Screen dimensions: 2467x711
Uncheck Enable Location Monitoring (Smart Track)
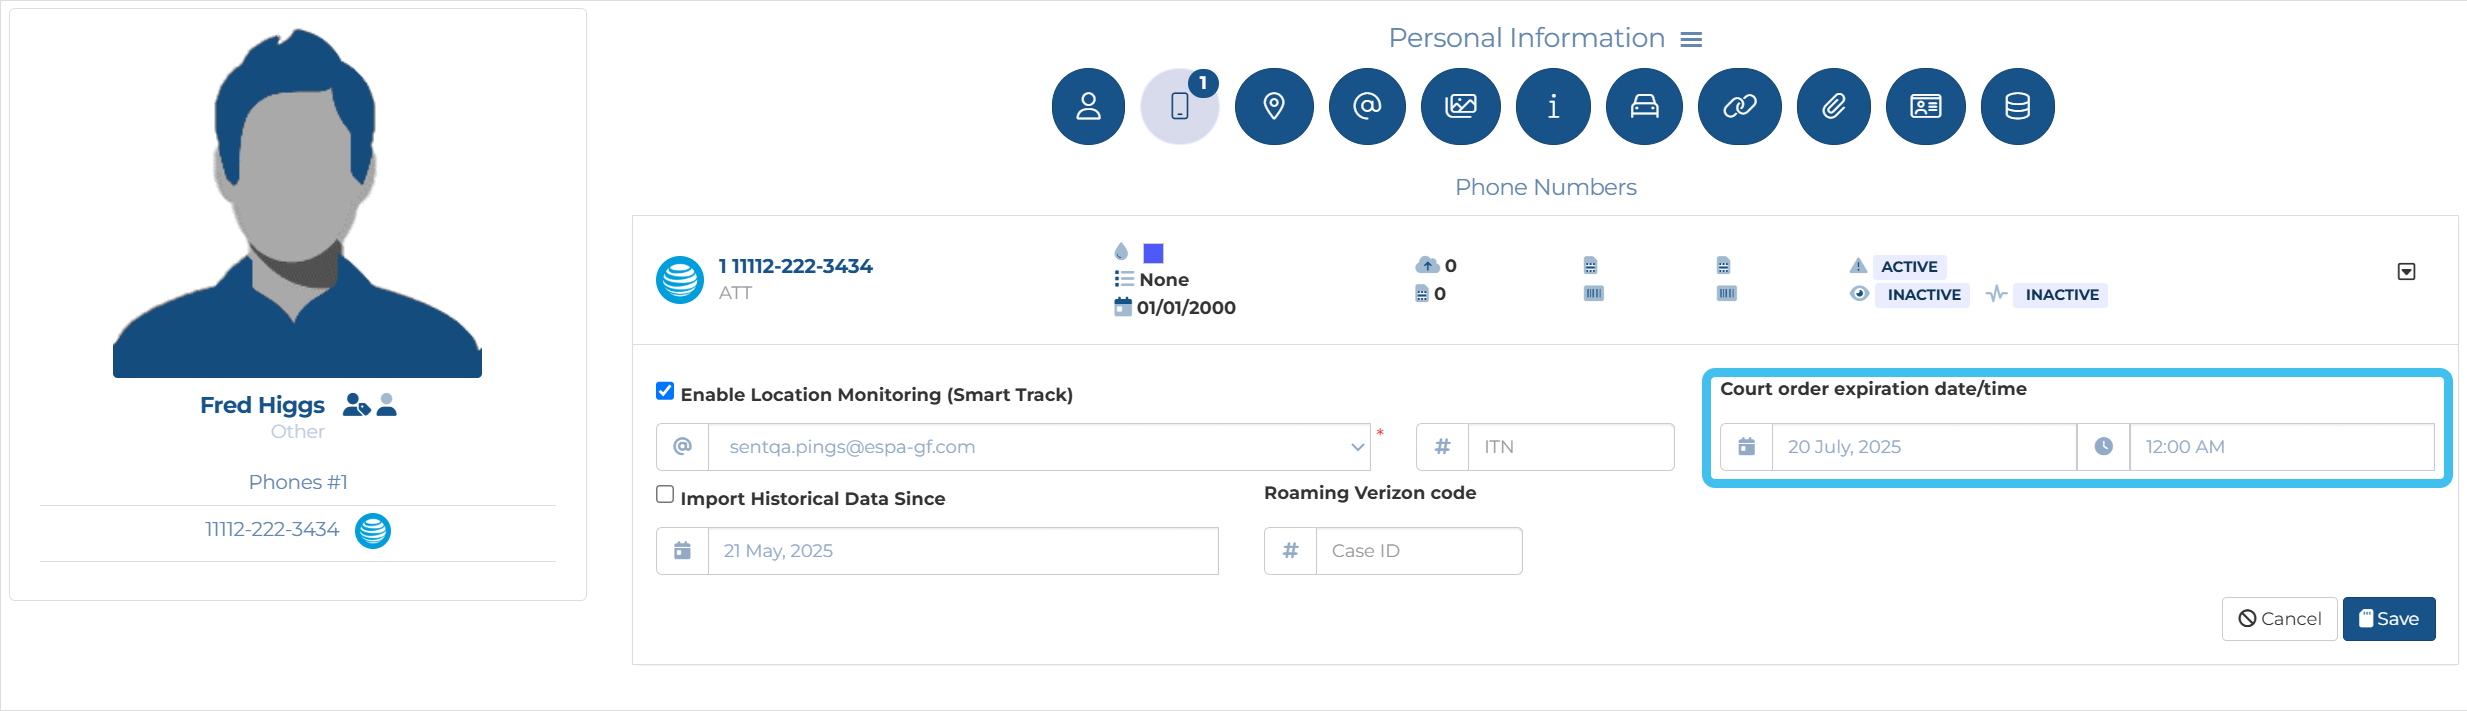pos(665,391)
